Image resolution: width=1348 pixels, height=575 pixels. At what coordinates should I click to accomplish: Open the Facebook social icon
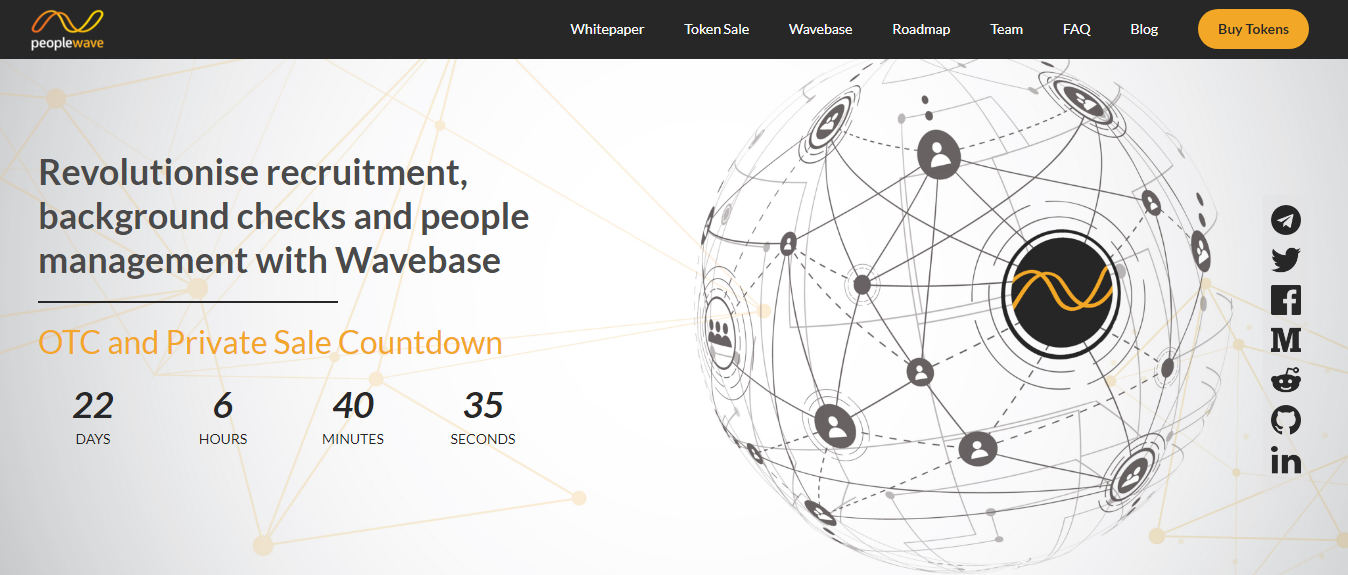tap(1286, 300)
